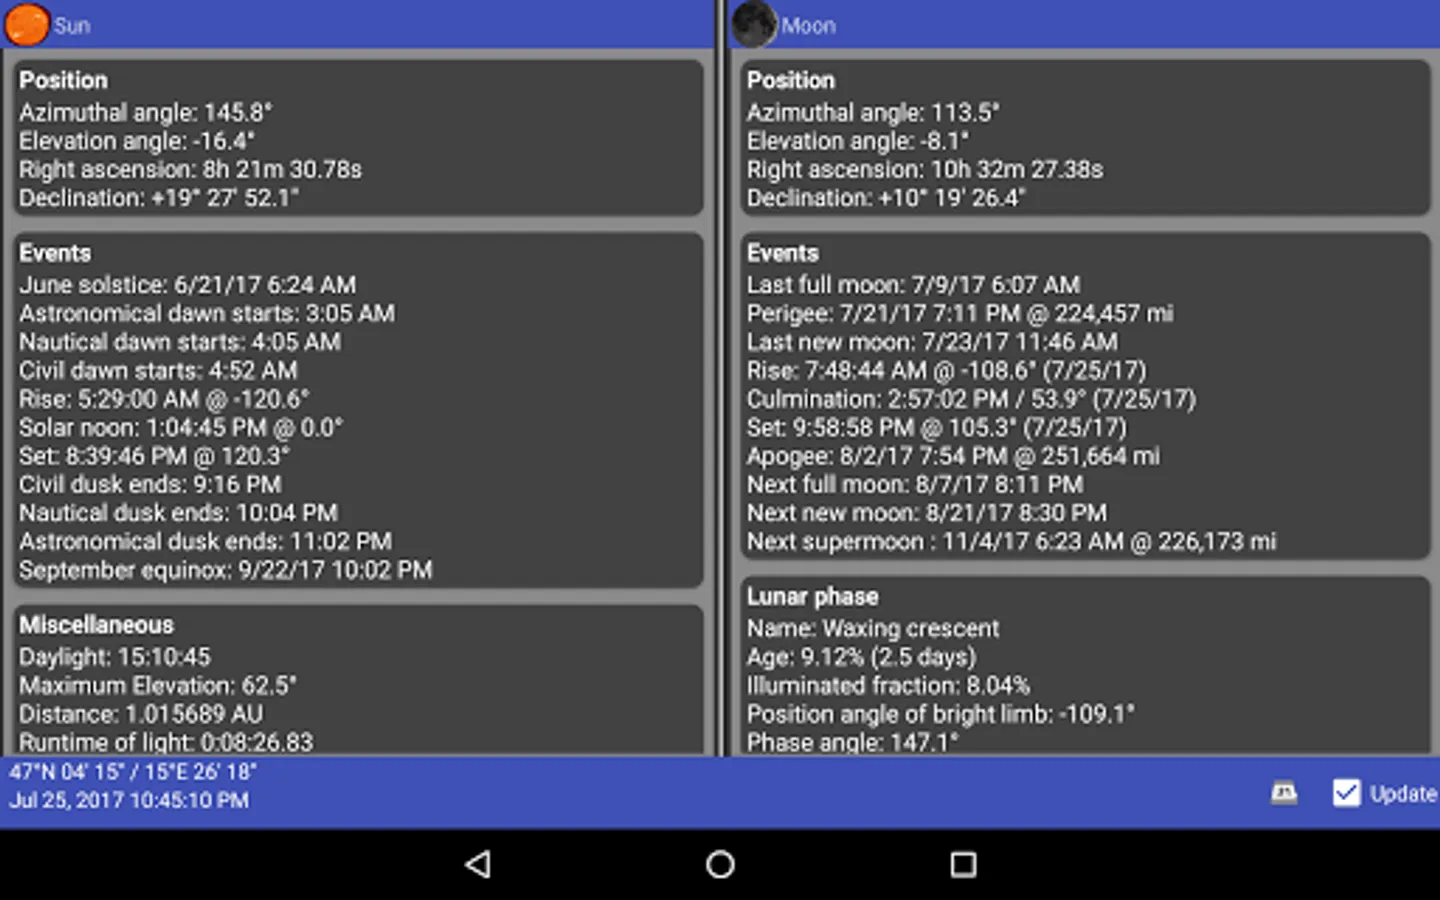Tap the orange Sun icon
The image size is (1440, 900).
27,24
